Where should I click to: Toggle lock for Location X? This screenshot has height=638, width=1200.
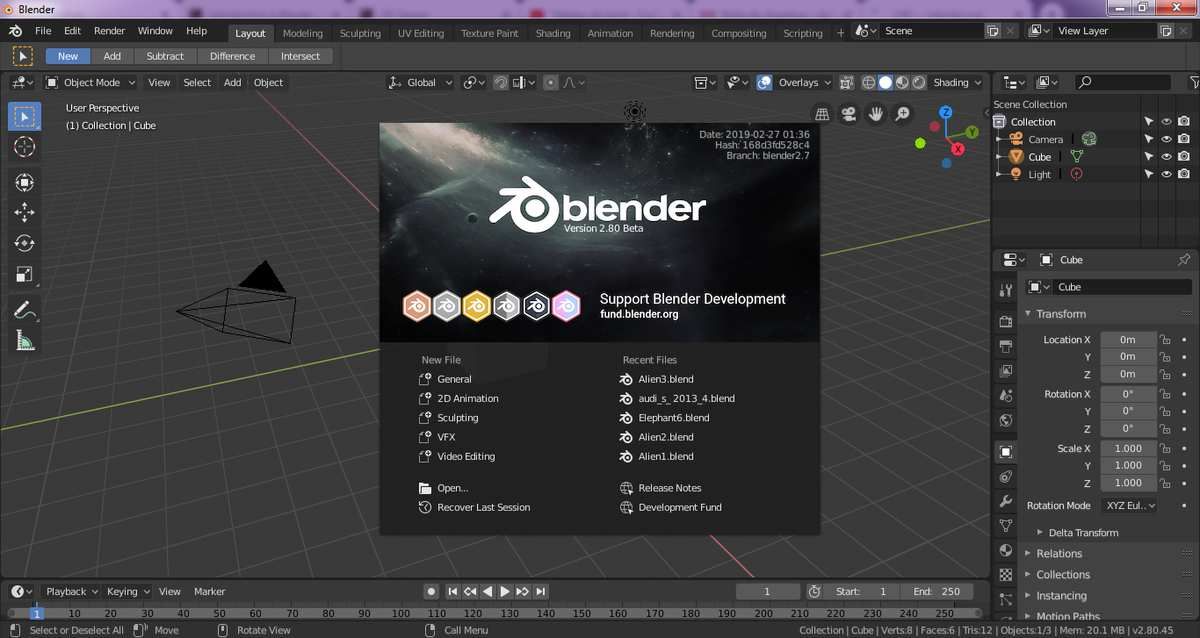[1165, 340]
